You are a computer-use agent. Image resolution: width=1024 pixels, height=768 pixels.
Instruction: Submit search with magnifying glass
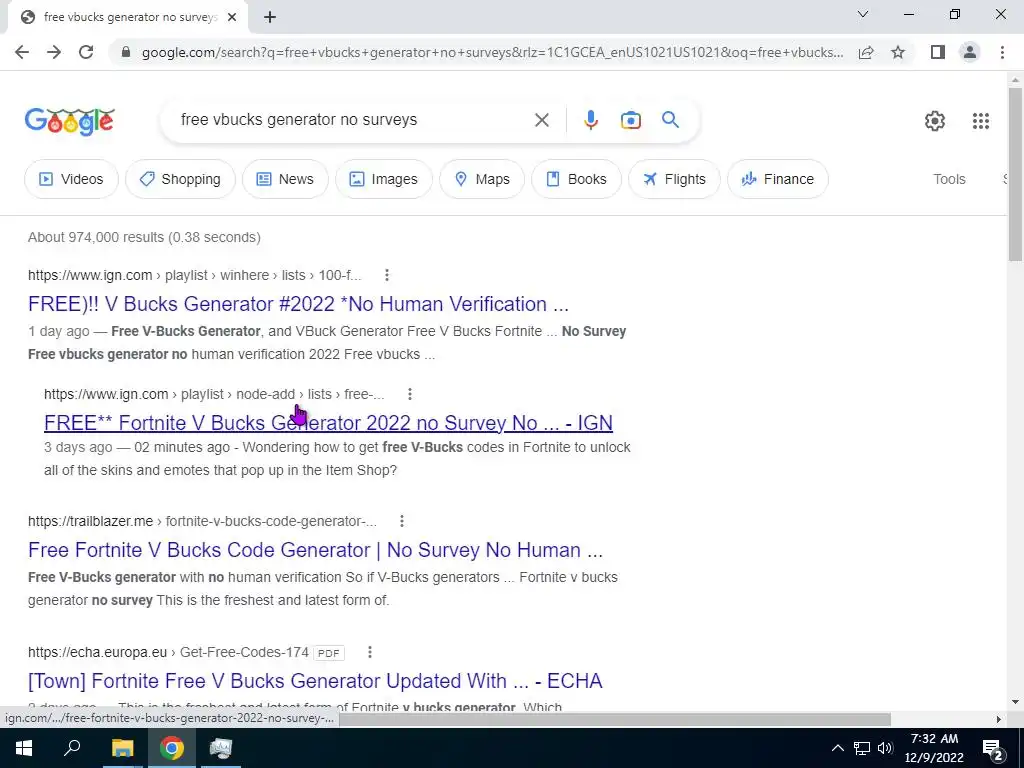[670, 120]
